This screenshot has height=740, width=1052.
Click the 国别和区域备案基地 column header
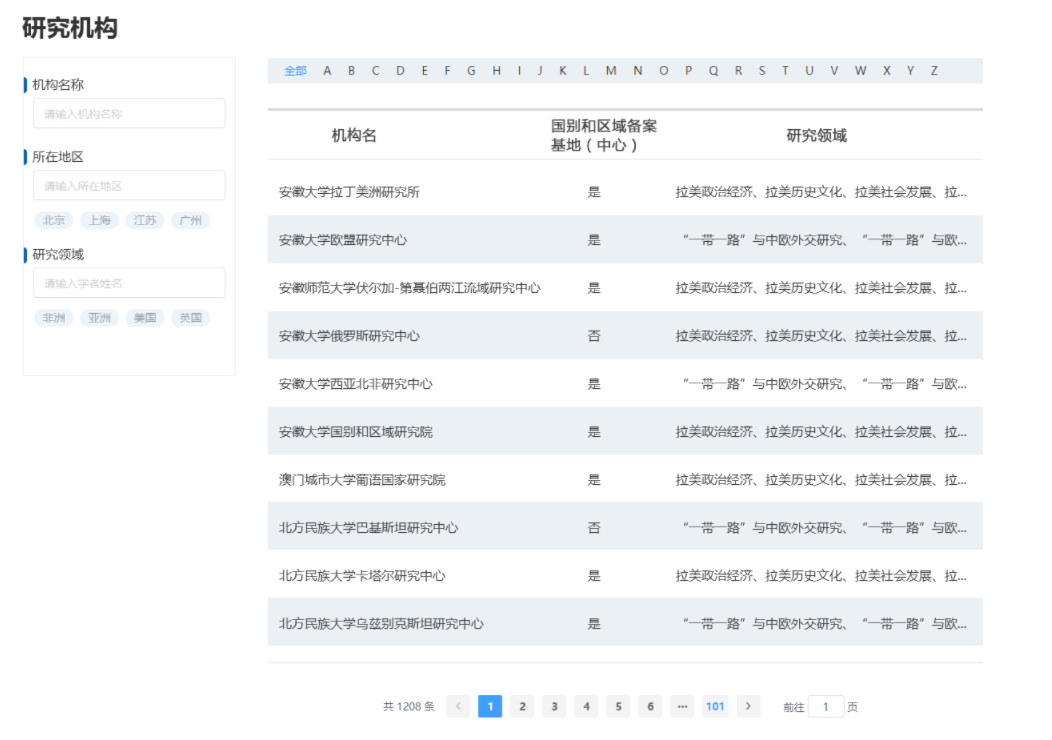(x=604, y=136)
